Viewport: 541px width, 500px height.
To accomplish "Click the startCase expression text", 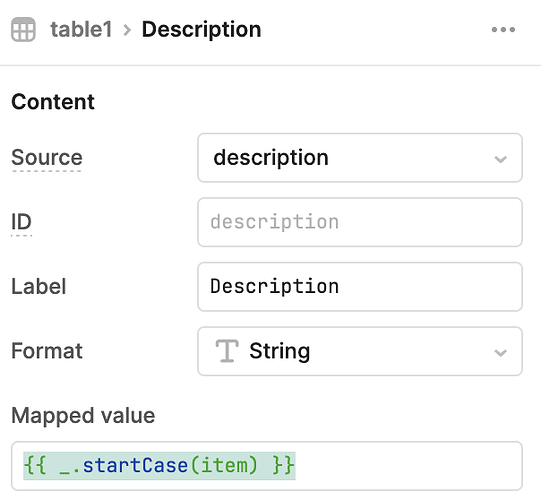I will [x=159, y=466].
